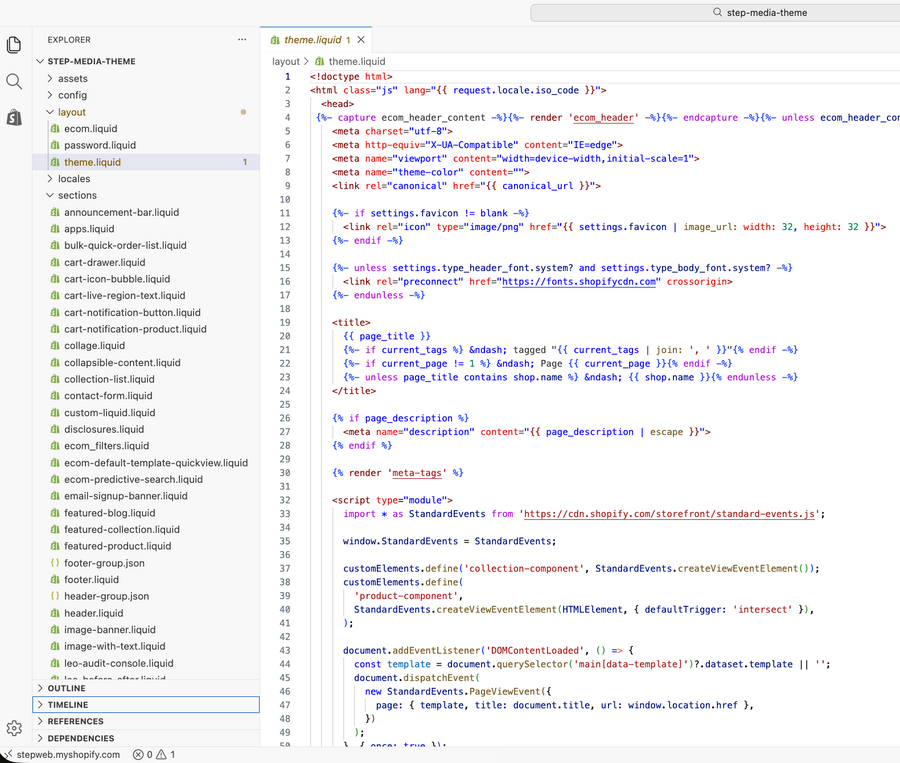
Task: Click line number 32 in the gutter
Action: coord(285,500)
